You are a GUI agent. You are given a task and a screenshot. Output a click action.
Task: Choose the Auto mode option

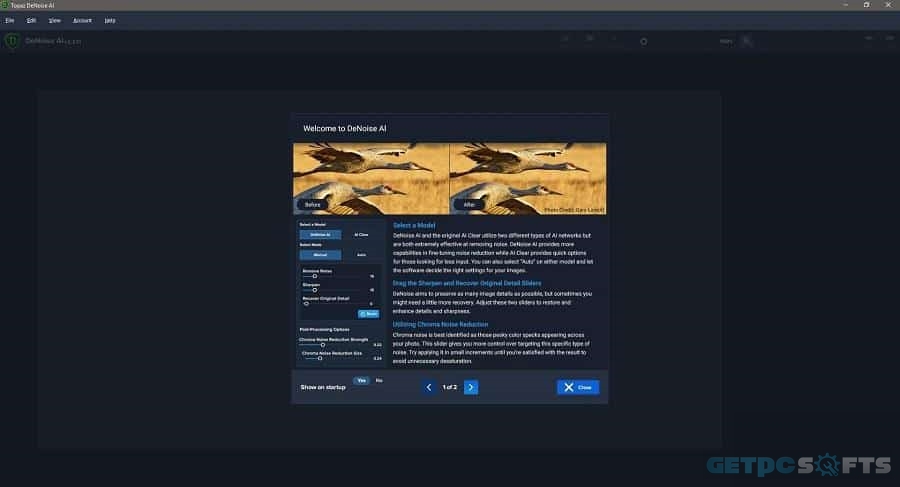point(361,254)
